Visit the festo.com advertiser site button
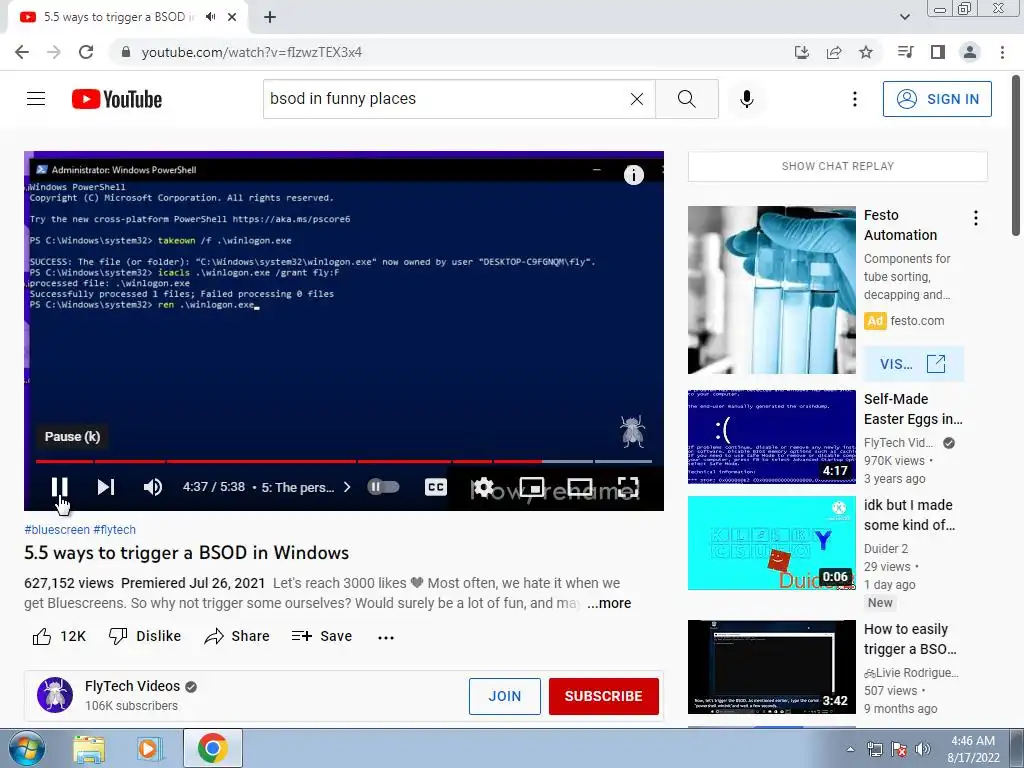This screenshot has height=768, width=1024. 914,364
